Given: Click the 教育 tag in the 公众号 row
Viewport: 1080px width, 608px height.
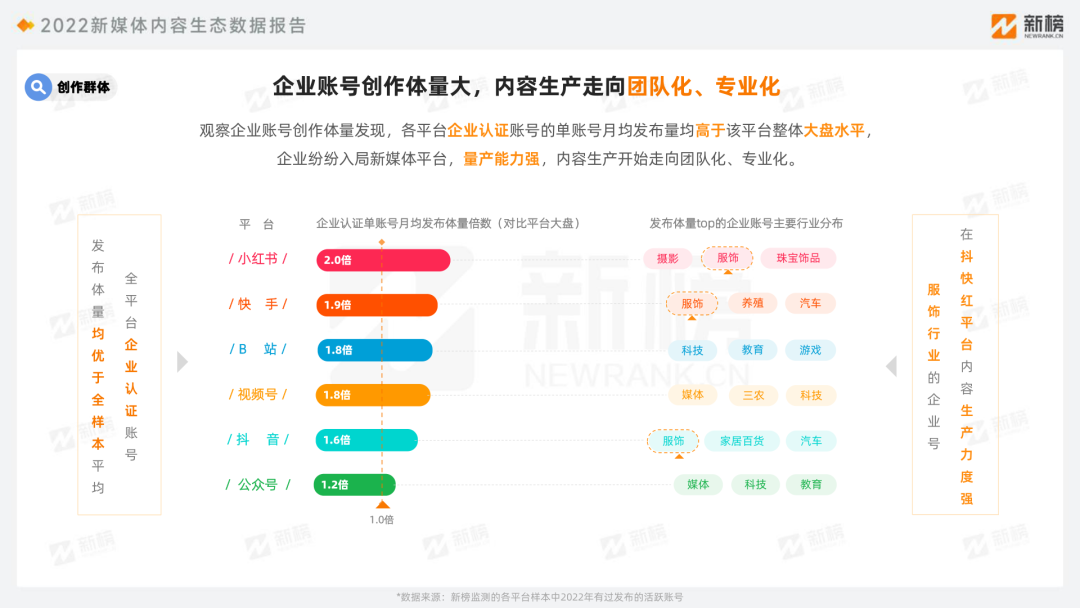Looking at the screenshot, I should (x=811, y=485).
